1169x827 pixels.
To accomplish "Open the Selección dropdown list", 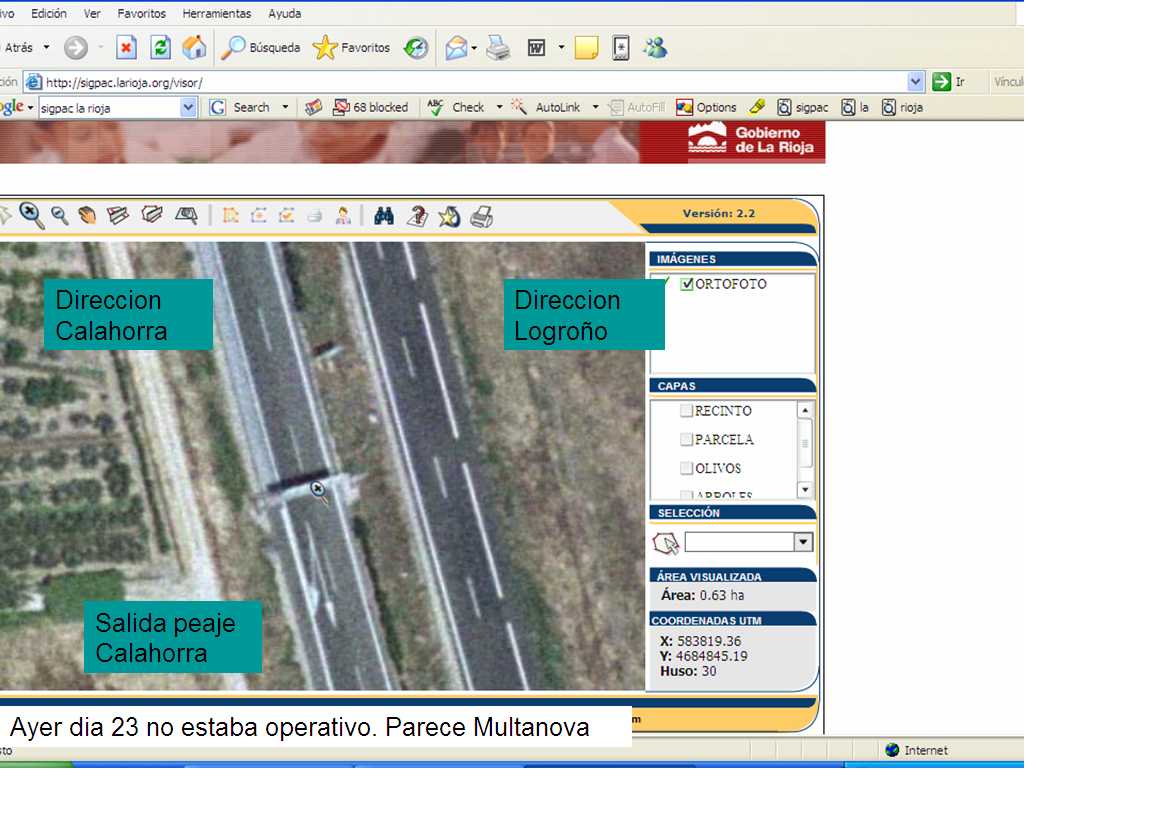I will click(802, 542).
